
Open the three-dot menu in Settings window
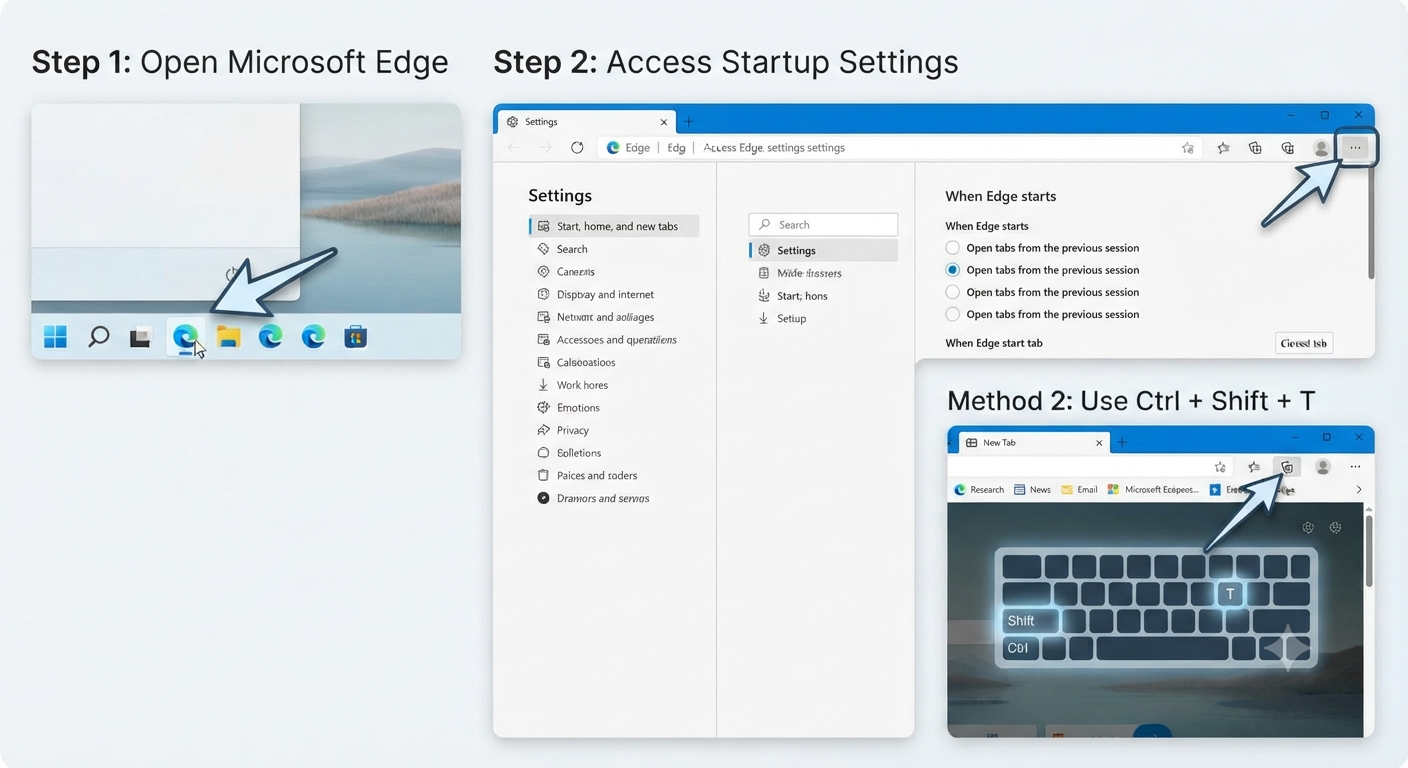[x=1355, y=148]
